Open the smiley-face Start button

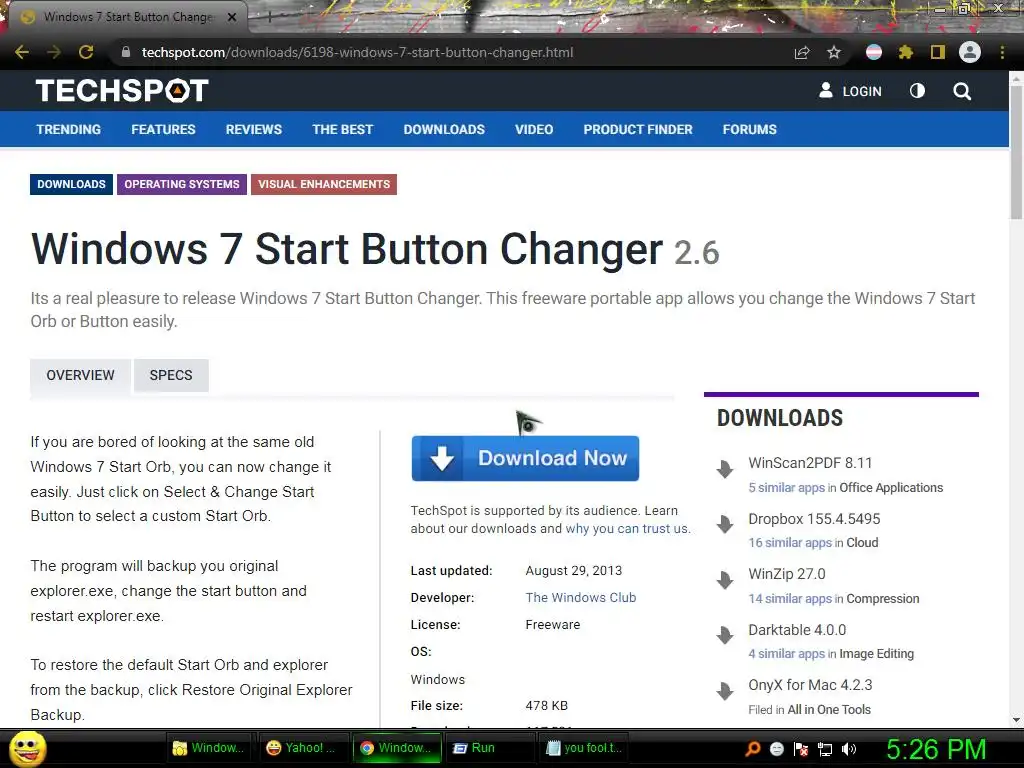pyautogui.click(x=28, y=748)
